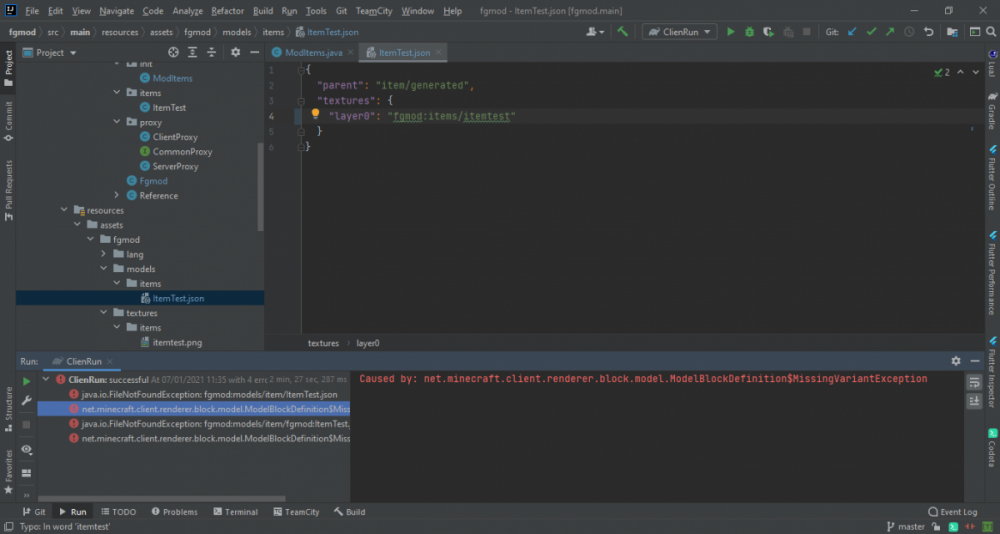This screenshot has width=1000, height=534.
Task: Open the Commit tool window tab
Action: click(x=8, y=121)
